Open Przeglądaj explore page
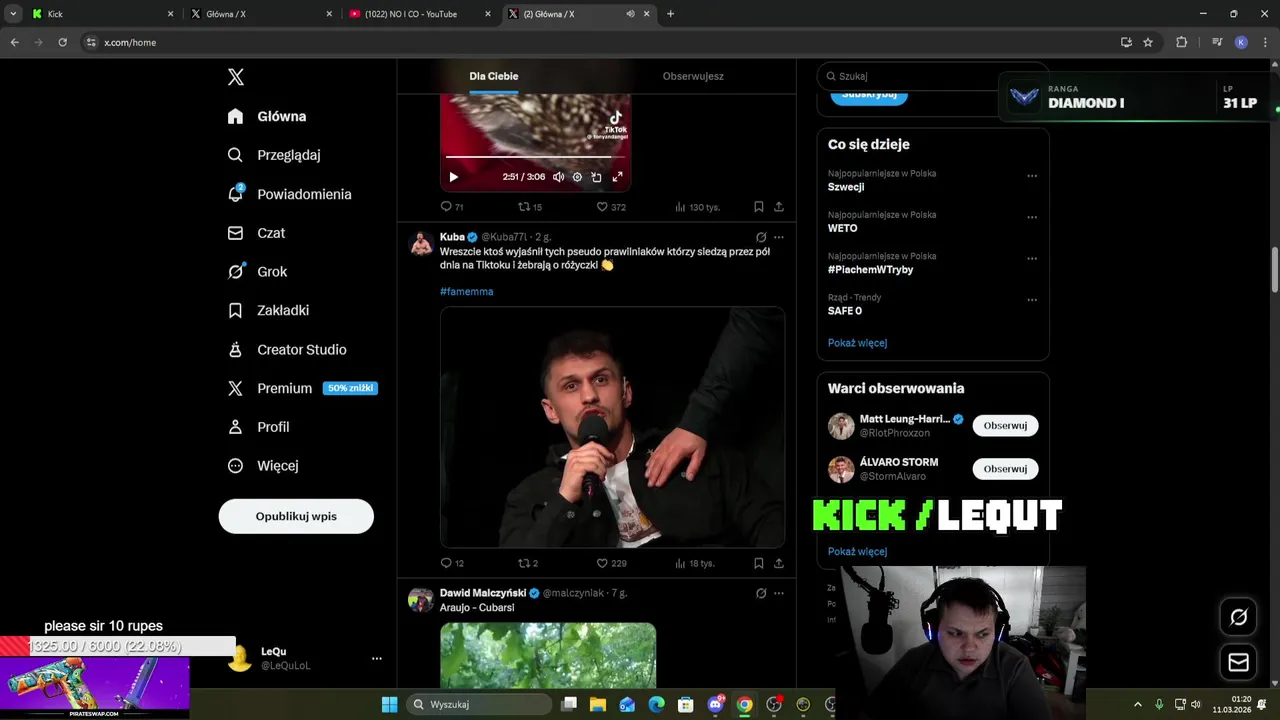This screenshot has width=1280, height=720. 274,155
